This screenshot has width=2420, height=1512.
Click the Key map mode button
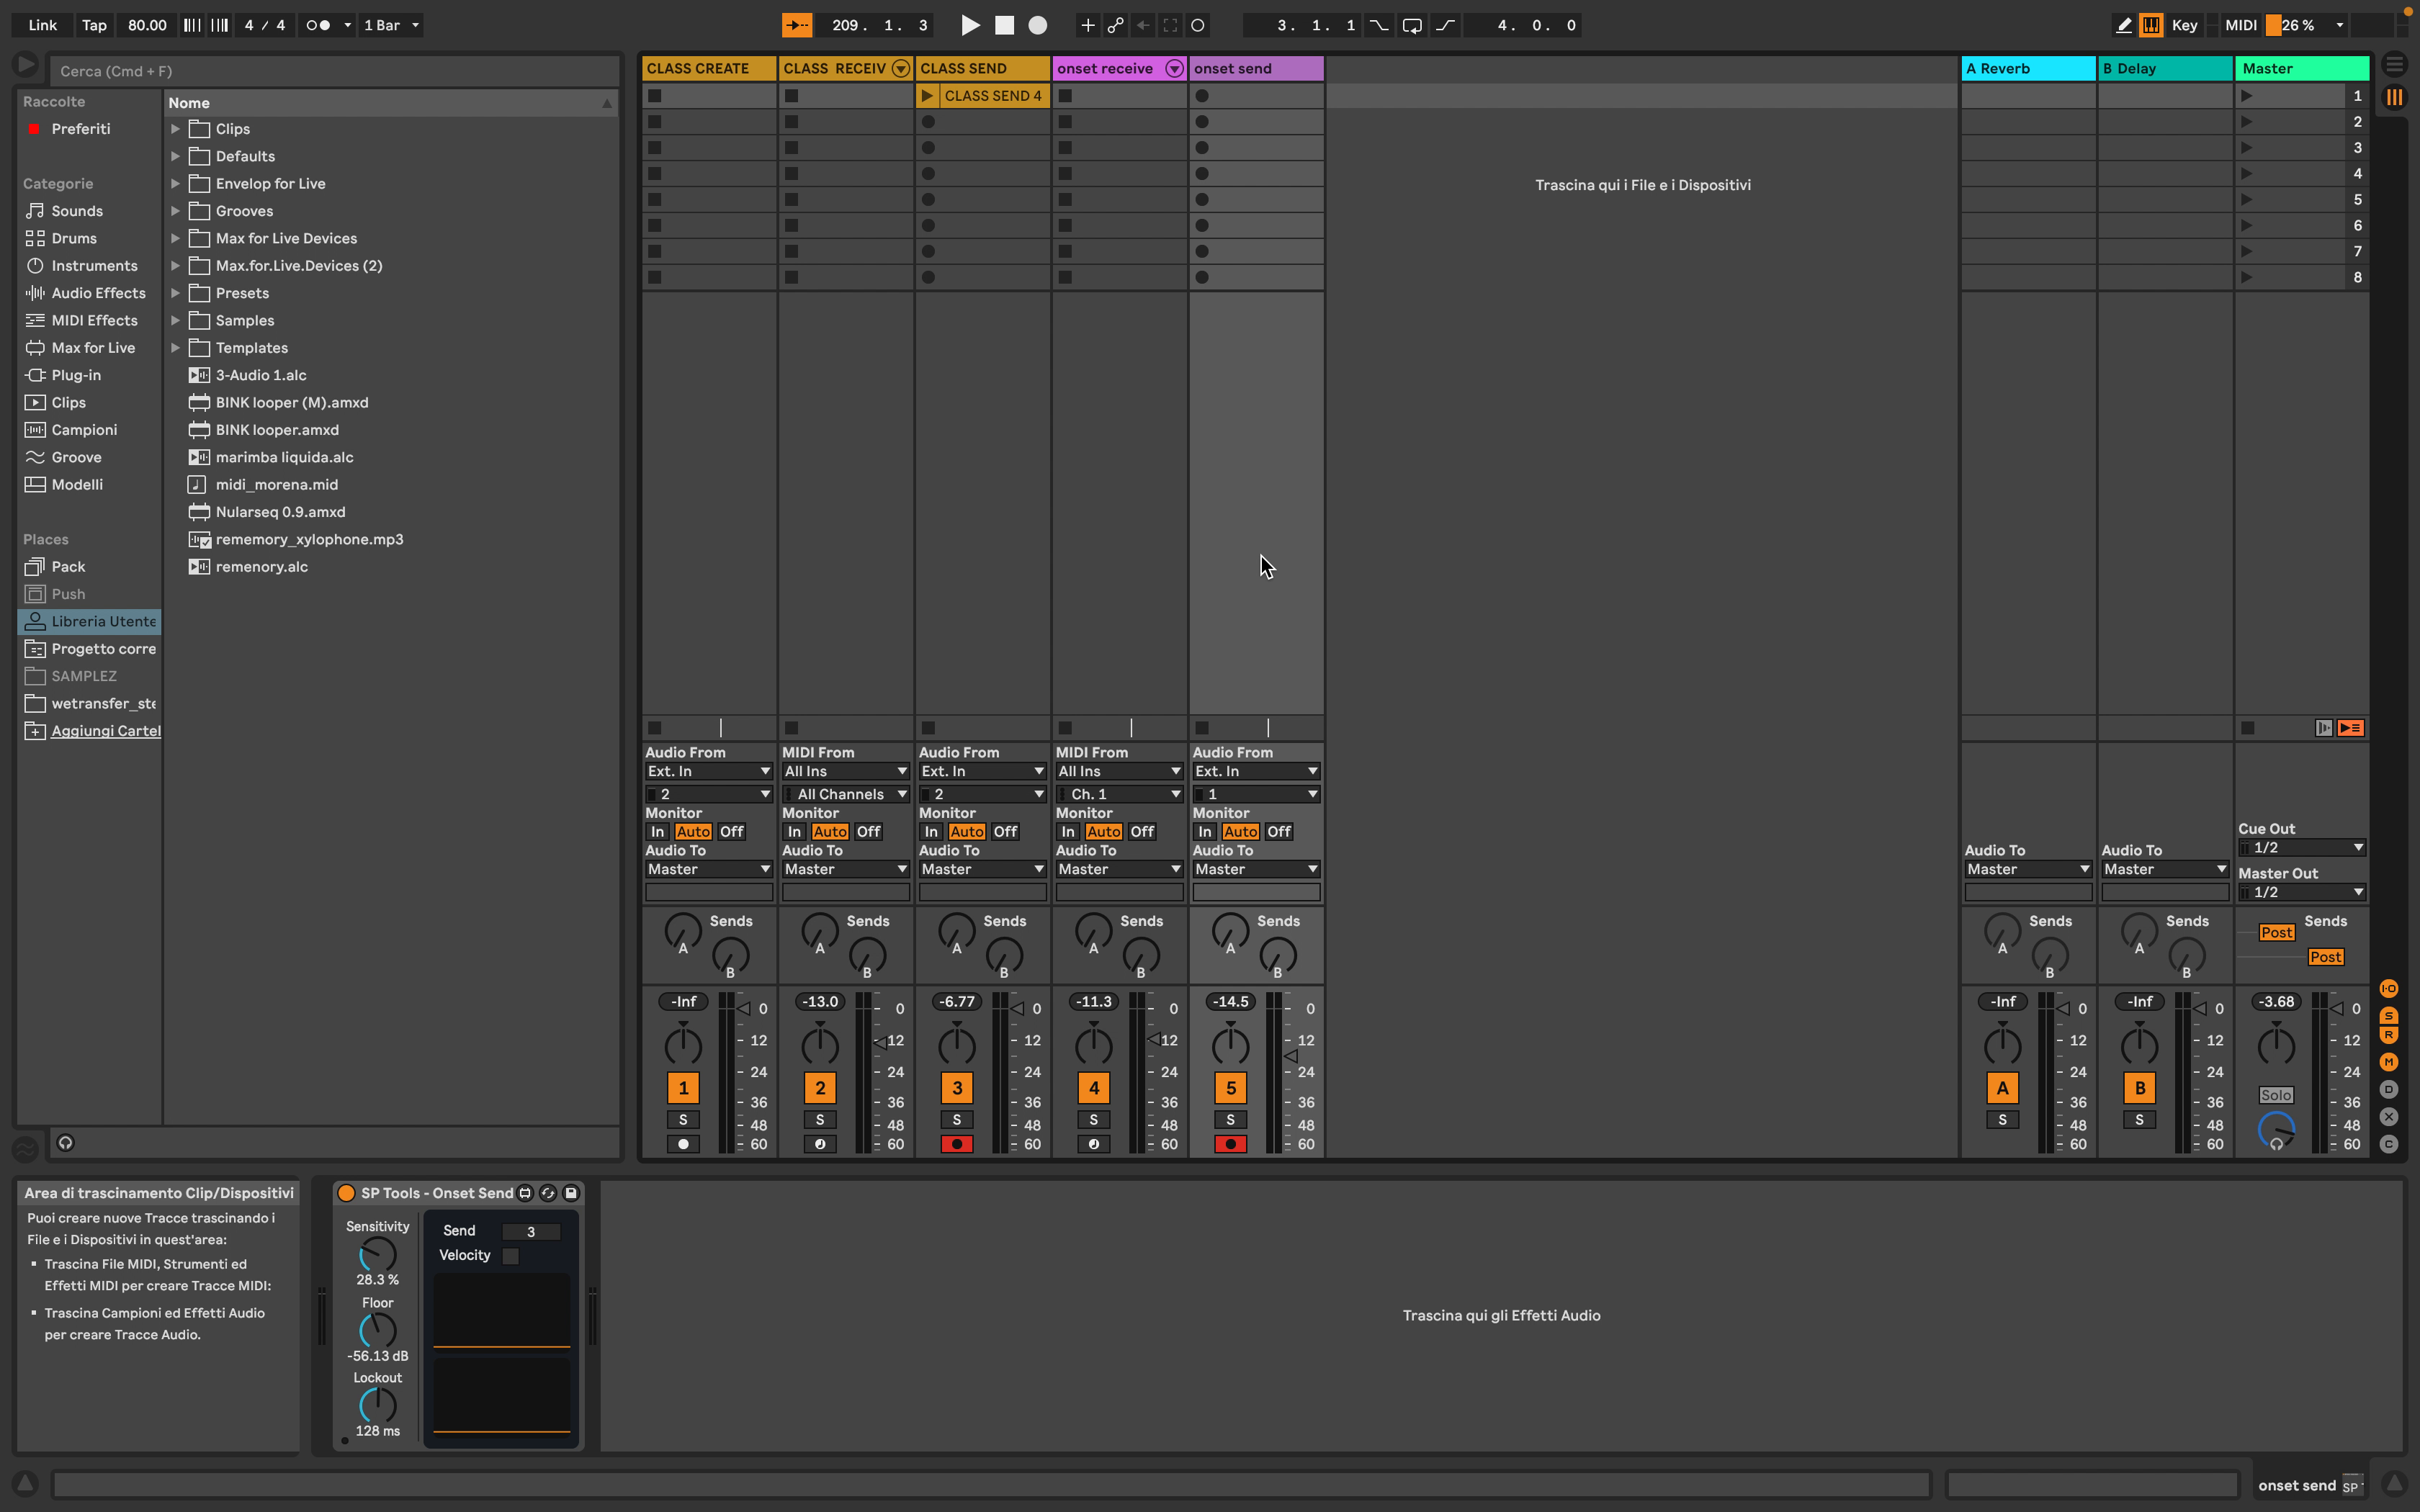[x=2184, y=25]
